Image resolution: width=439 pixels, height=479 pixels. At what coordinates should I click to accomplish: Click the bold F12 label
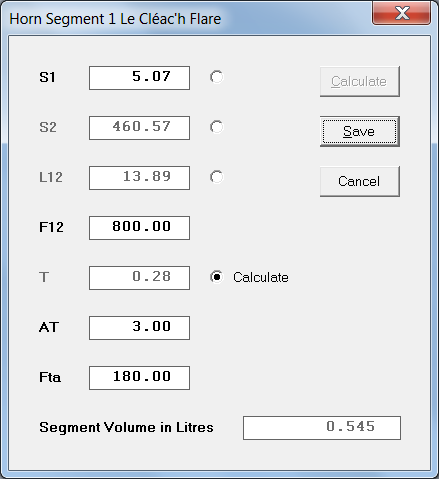point(51,227)
